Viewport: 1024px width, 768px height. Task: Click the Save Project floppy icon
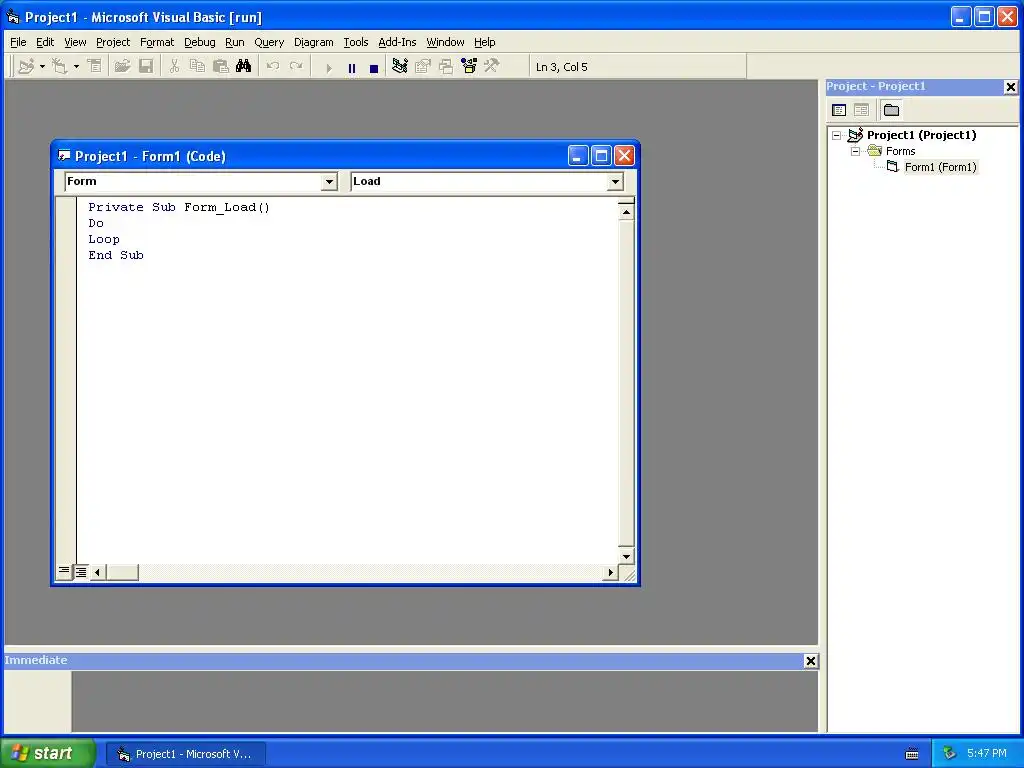[x=146, y=67]
